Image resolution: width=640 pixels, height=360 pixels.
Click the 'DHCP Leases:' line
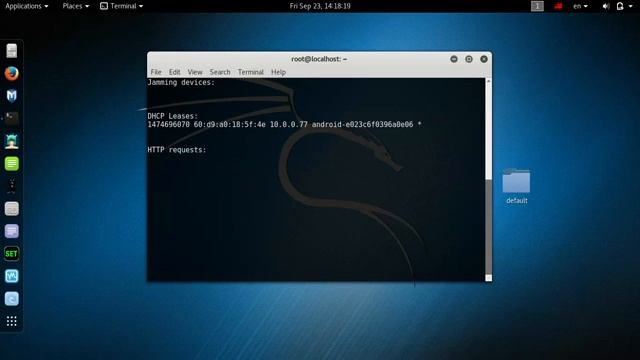(x=172, y=116)
